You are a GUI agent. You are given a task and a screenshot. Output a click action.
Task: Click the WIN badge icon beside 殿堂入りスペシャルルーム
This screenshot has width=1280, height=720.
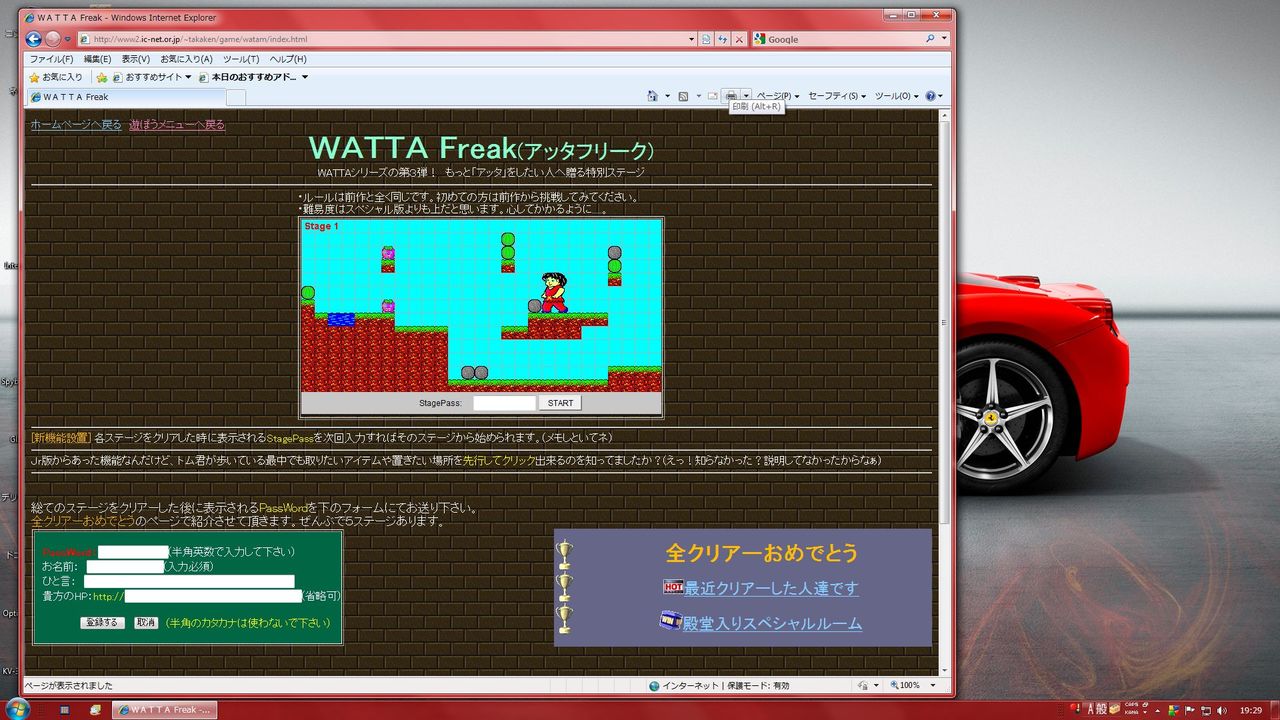[x=670, y=621]
